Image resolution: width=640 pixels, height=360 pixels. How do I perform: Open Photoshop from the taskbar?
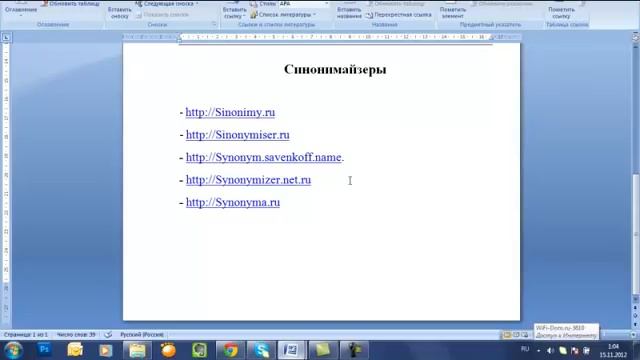point(44,350)
